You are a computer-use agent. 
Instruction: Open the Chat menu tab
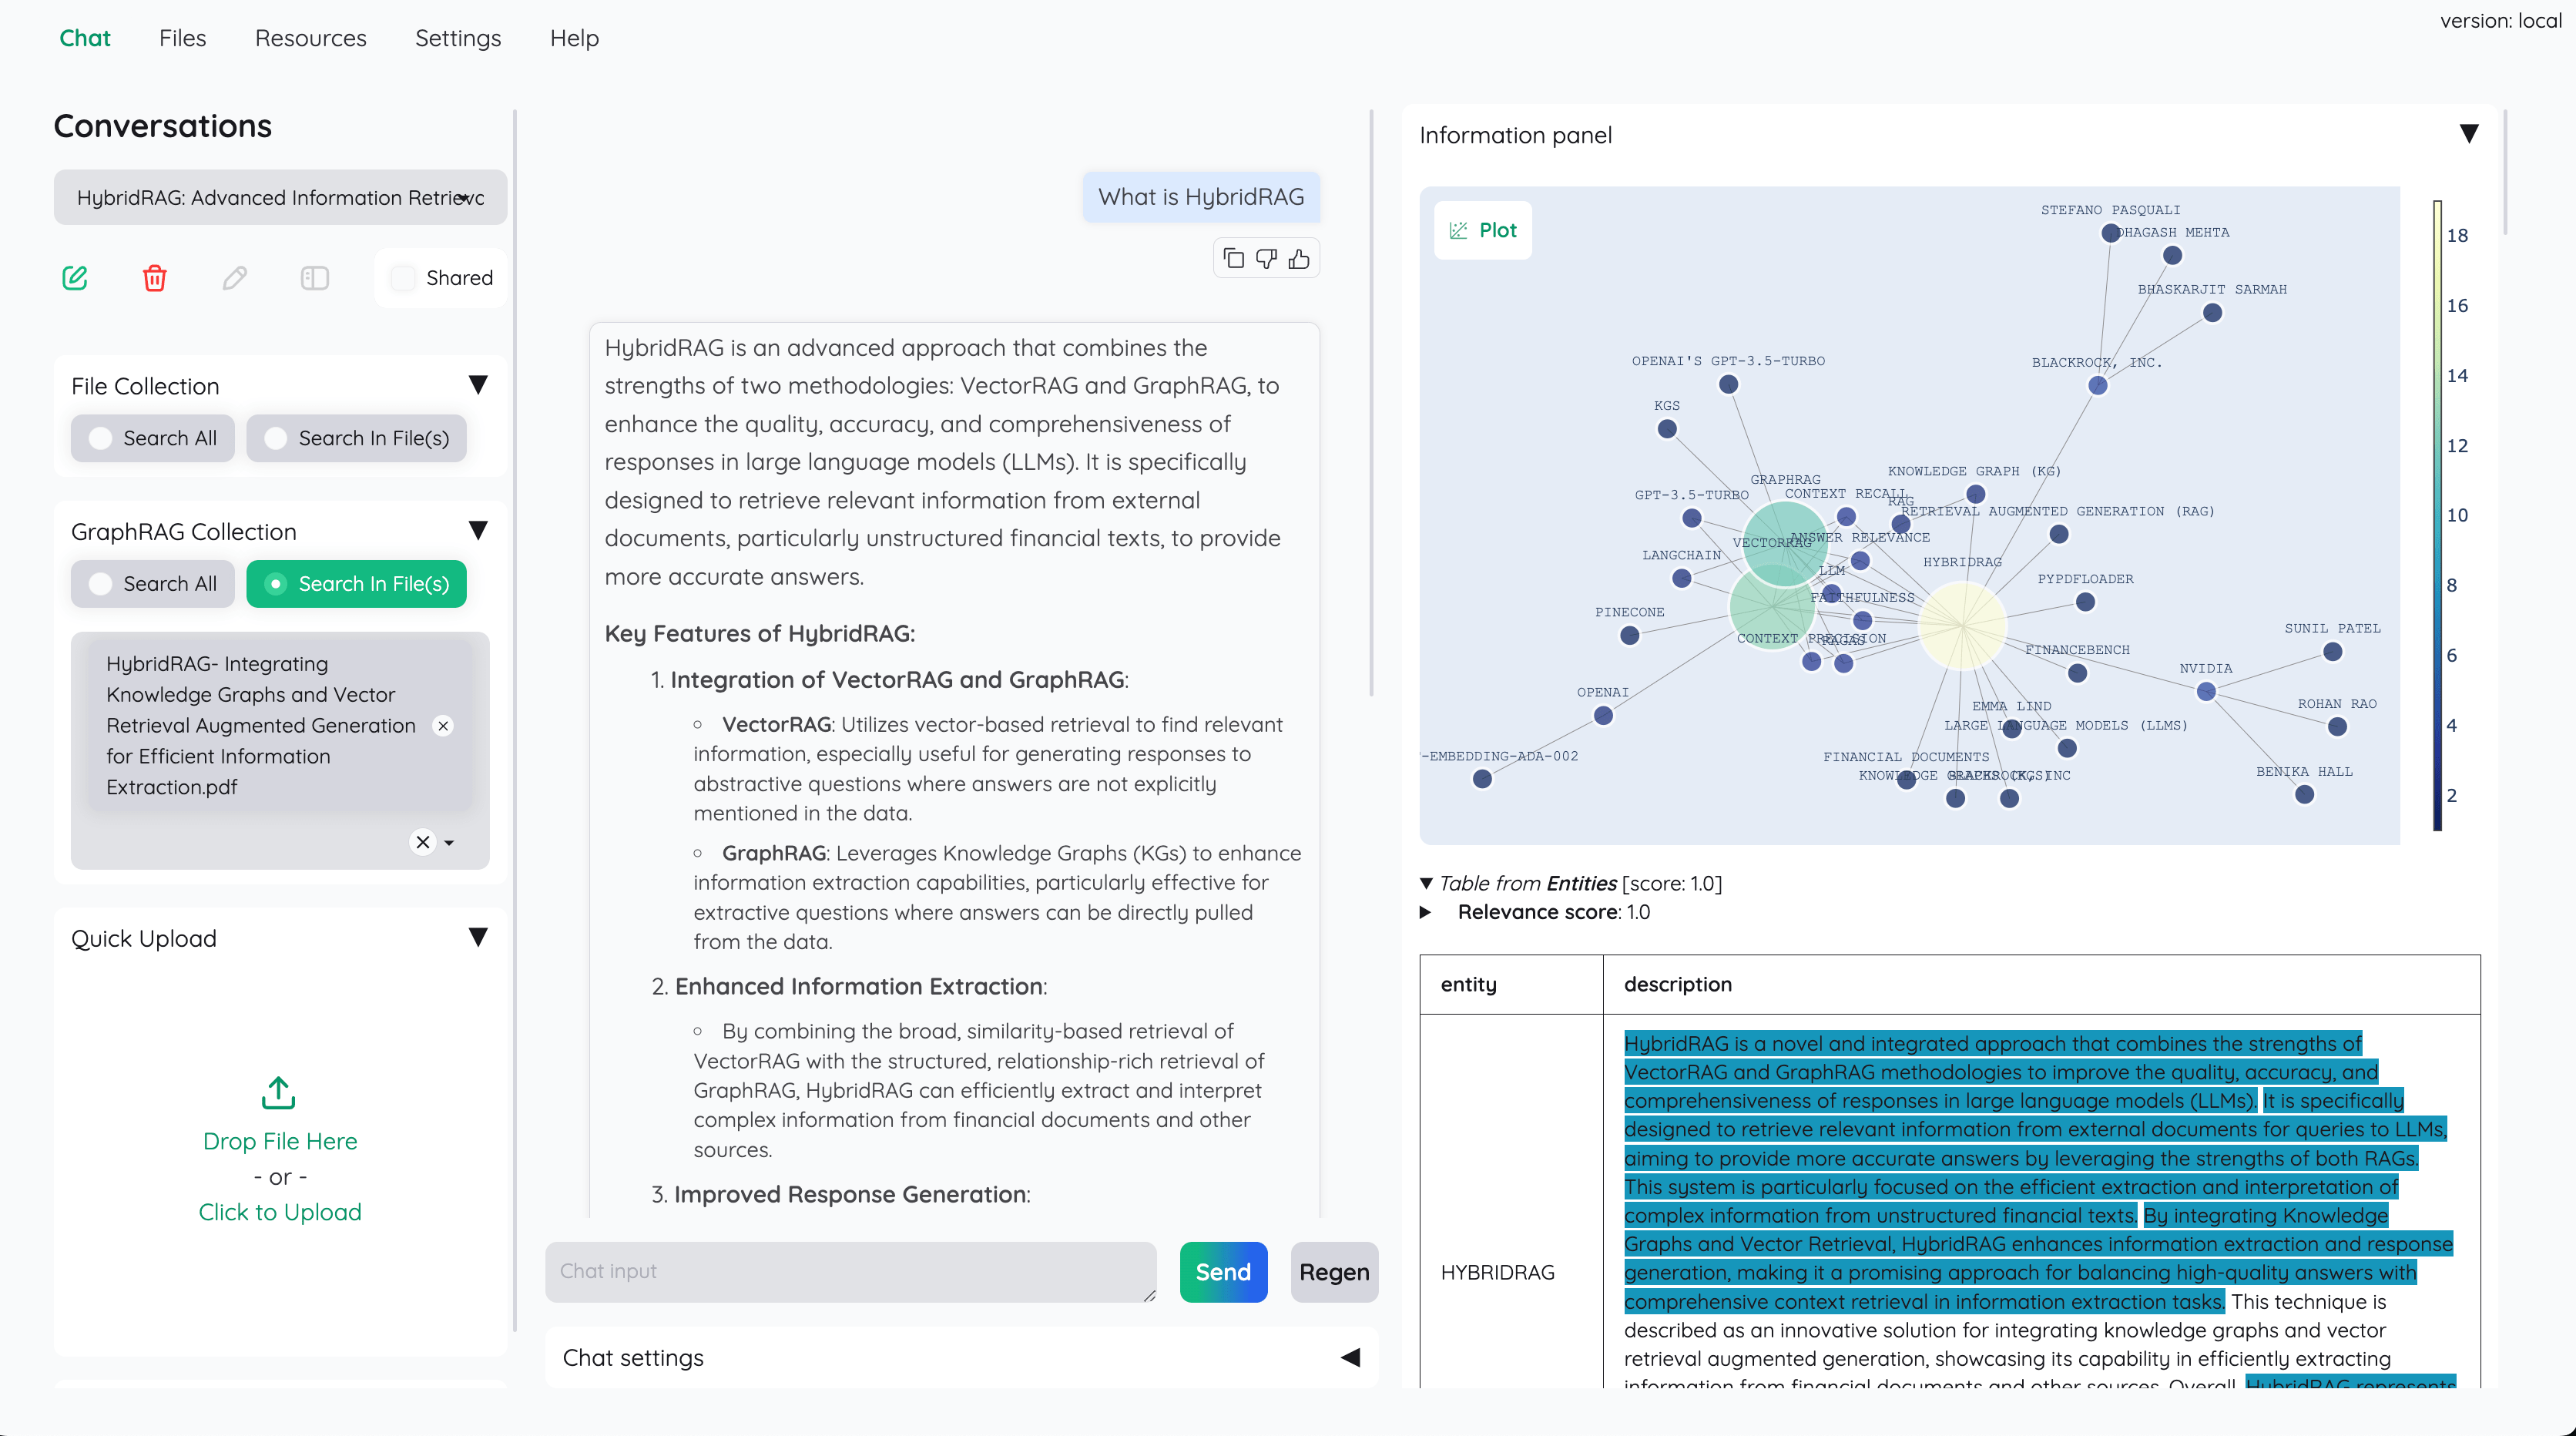pos(85,37)
